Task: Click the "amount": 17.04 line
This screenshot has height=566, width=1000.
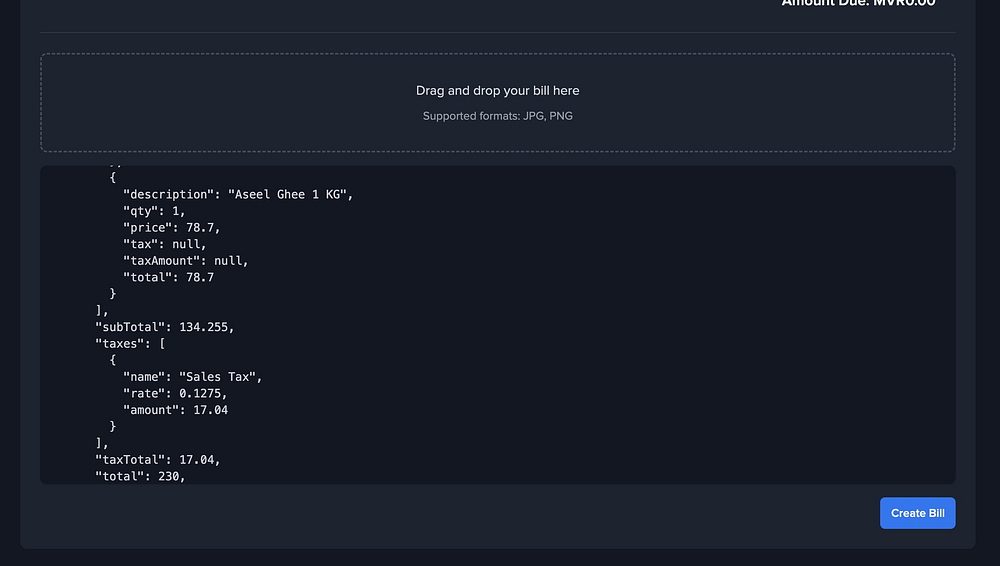Action: pyautogui.click(x=175, y=410)
